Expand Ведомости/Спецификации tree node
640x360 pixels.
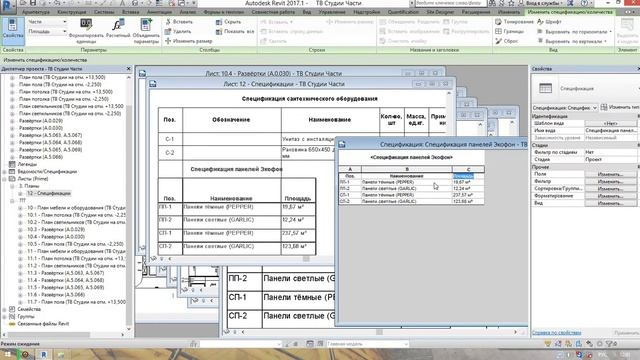click(x=4, y=172)
